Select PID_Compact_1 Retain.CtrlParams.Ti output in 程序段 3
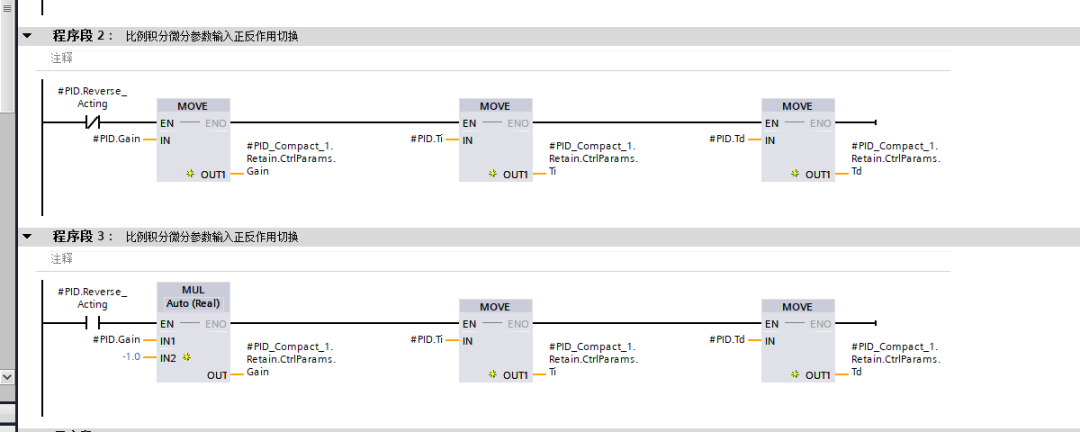Image resolution: width=1080 pixels, height=432 pixels. click(593, 359)
